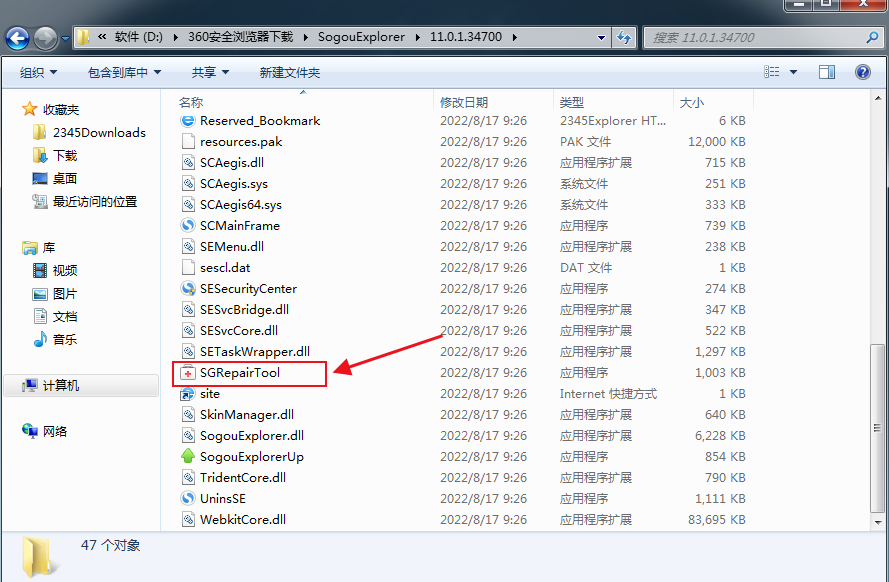
Task: Select the SETaskWrapper.dll file name
Action: [x=255, y=351]
